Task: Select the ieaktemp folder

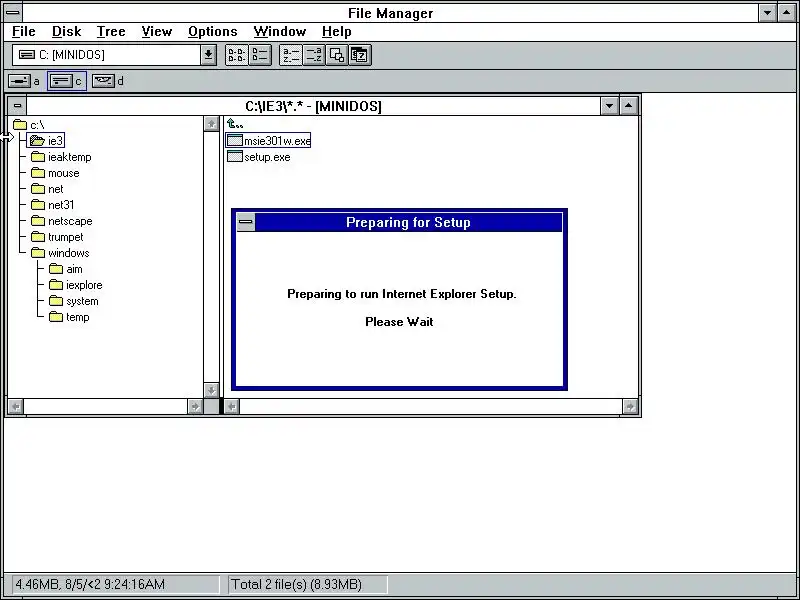Action: tap(61, 157)
